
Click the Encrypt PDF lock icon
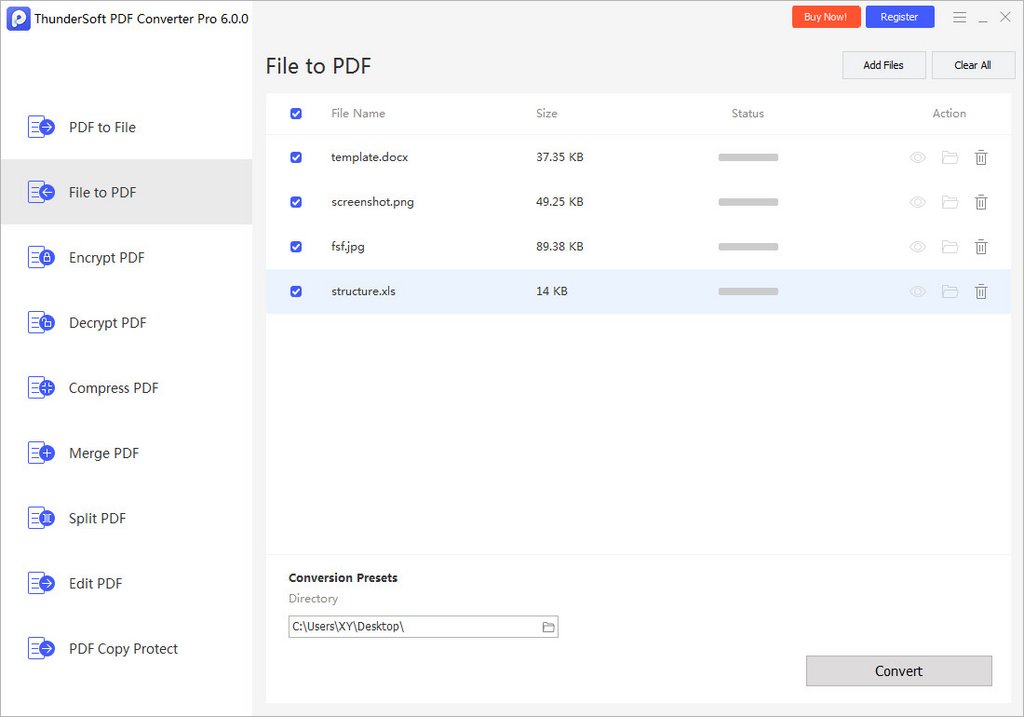[41, 257]
